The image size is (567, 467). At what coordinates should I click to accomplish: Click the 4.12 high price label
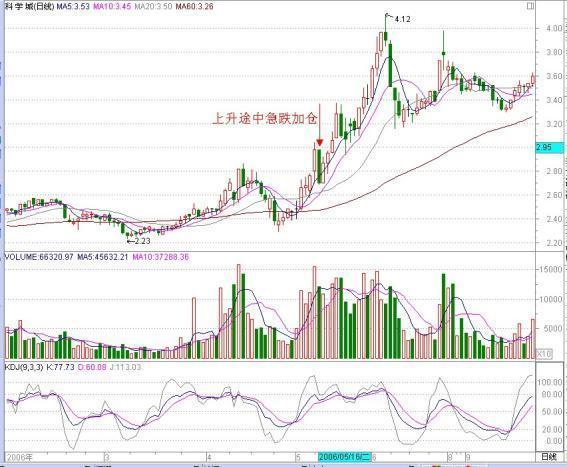(402, 19)
